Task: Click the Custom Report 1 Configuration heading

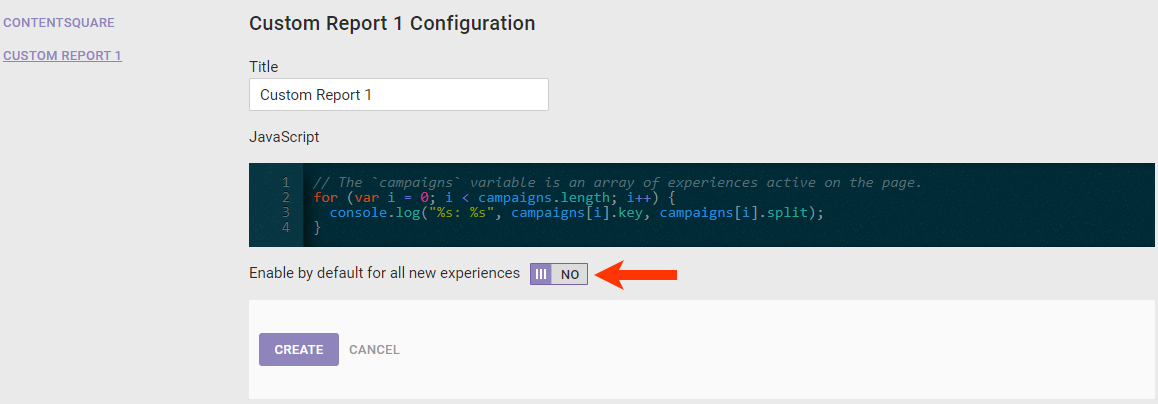Action: coord(391,23)
